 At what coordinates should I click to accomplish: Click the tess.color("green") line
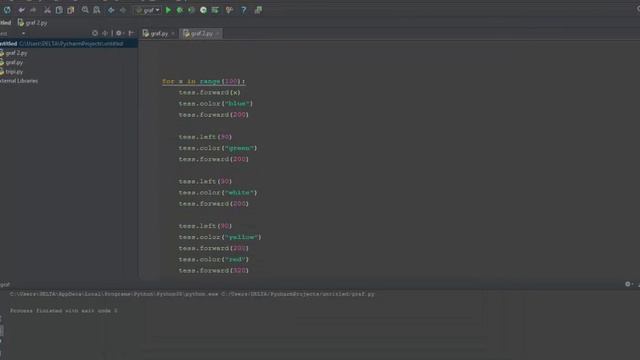click(x=218, y=148)
